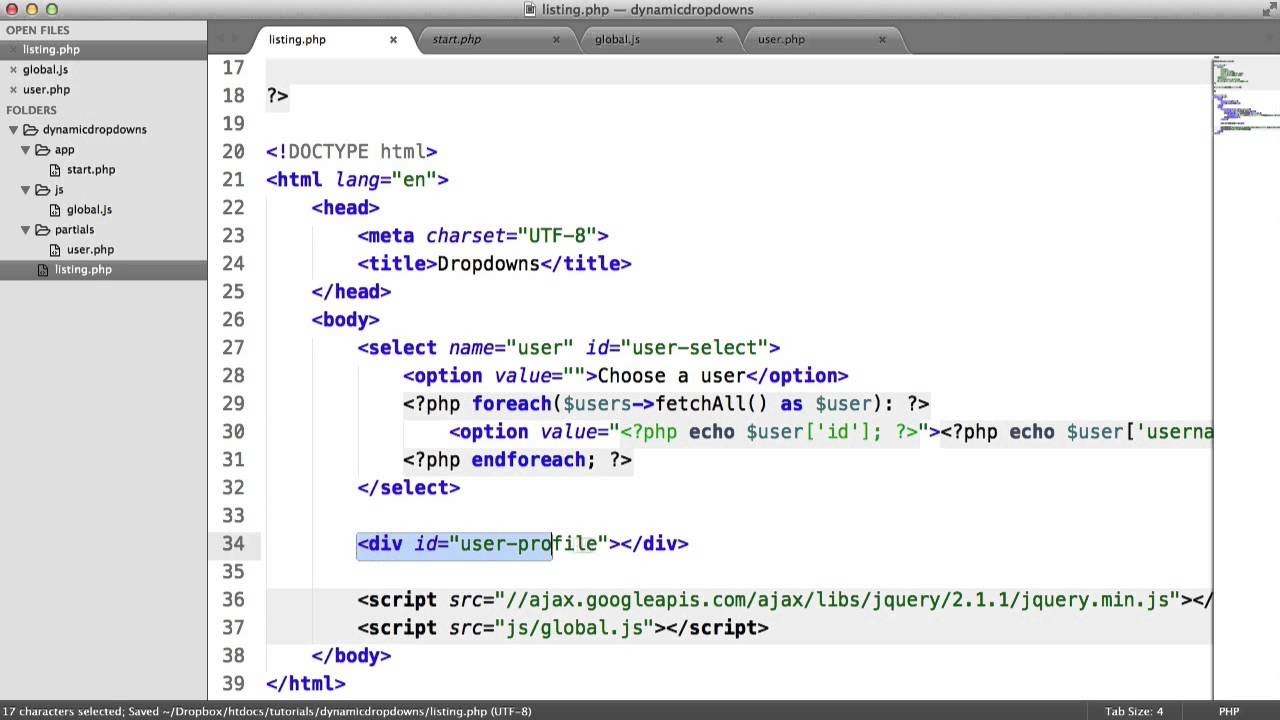
Task: Collapse the app folder
Action: (25, 150)
